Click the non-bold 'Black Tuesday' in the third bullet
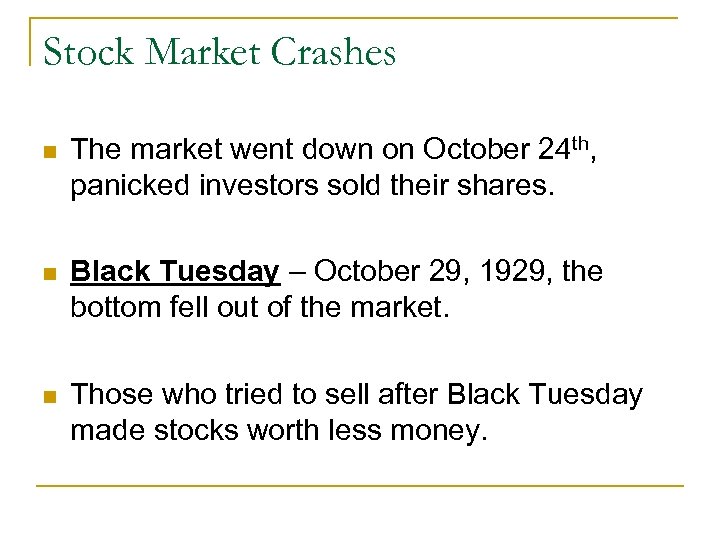Screen dimensions: 720x540 [x=545, y=394]
